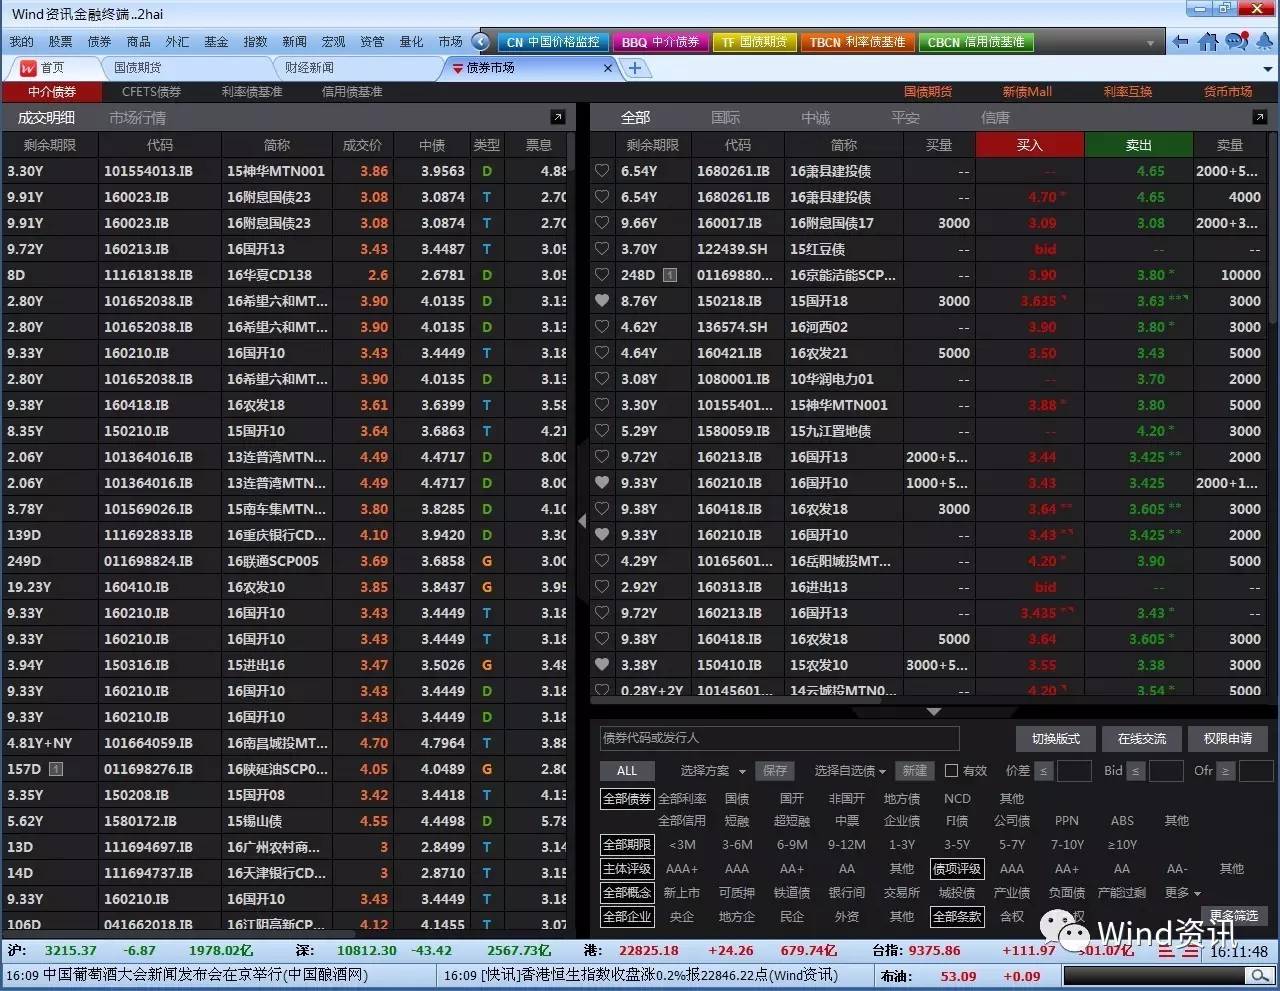Filter by 城投债 concept
The height and width of the screenshot is (991, 1280).
click(x=957, y=893)
